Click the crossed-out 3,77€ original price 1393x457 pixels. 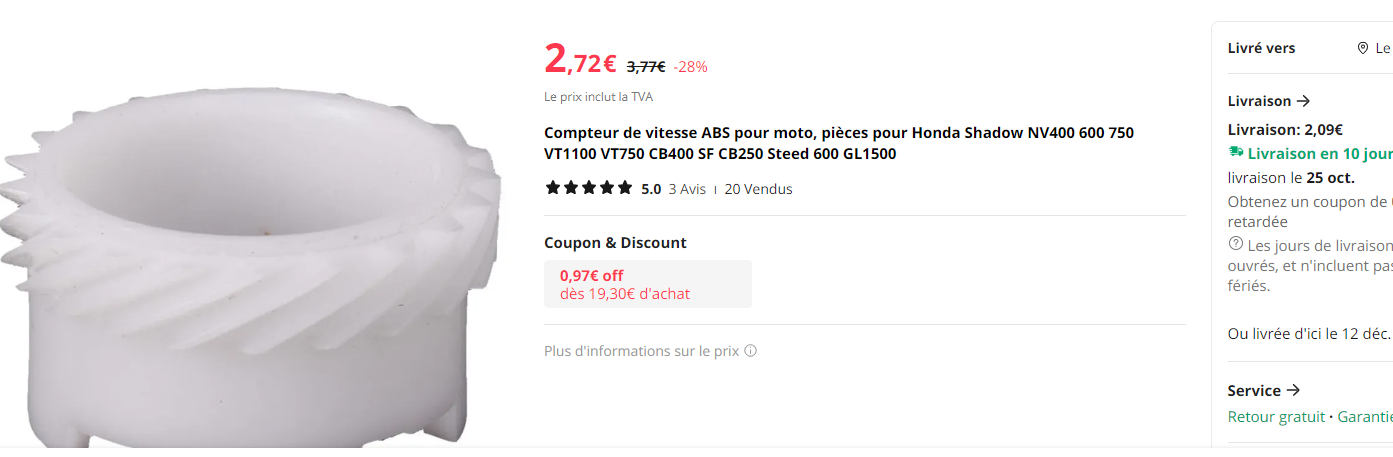coord(646,67)
